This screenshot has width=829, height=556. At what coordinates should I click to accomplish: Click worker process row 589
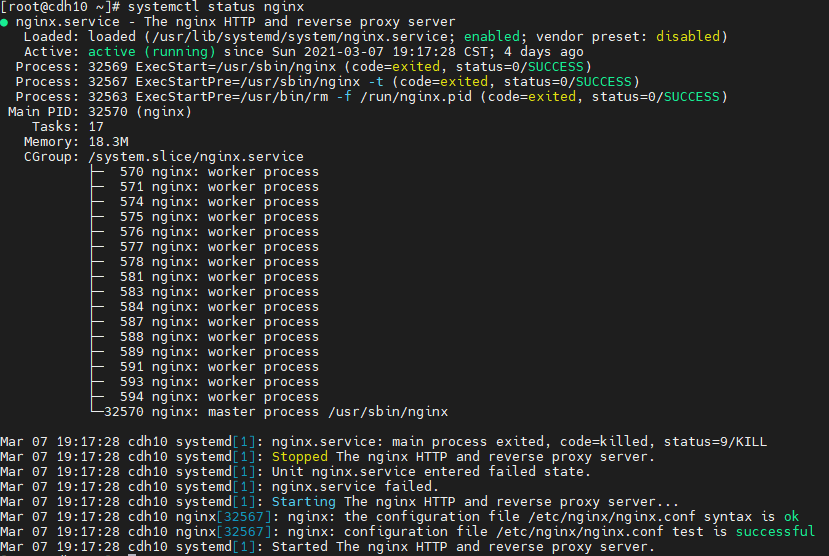[205, 352]
